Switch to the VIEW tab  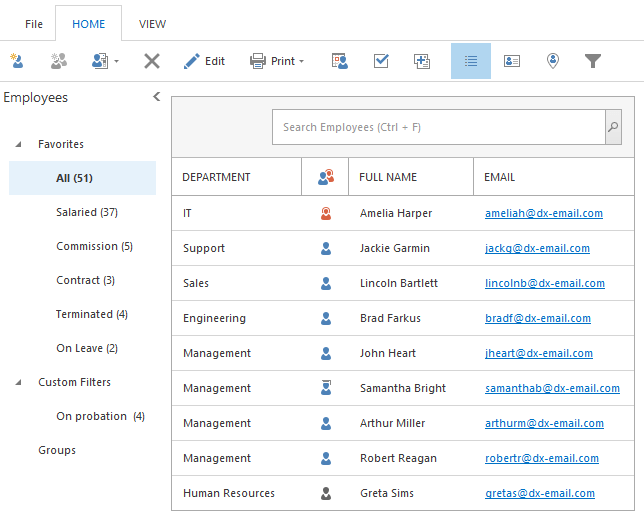[x=153, y=24]
